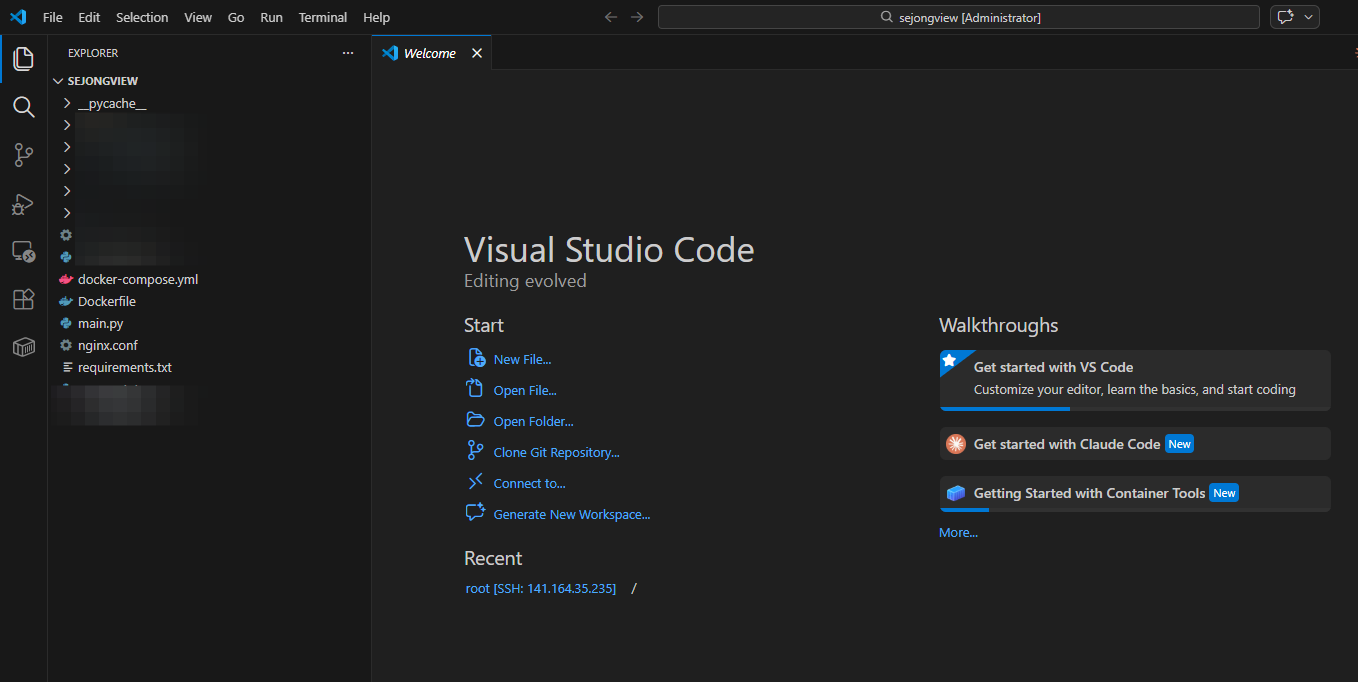
Task: Open Explorer's more actions ellipsis menu
Action: (x=348, y=53)
